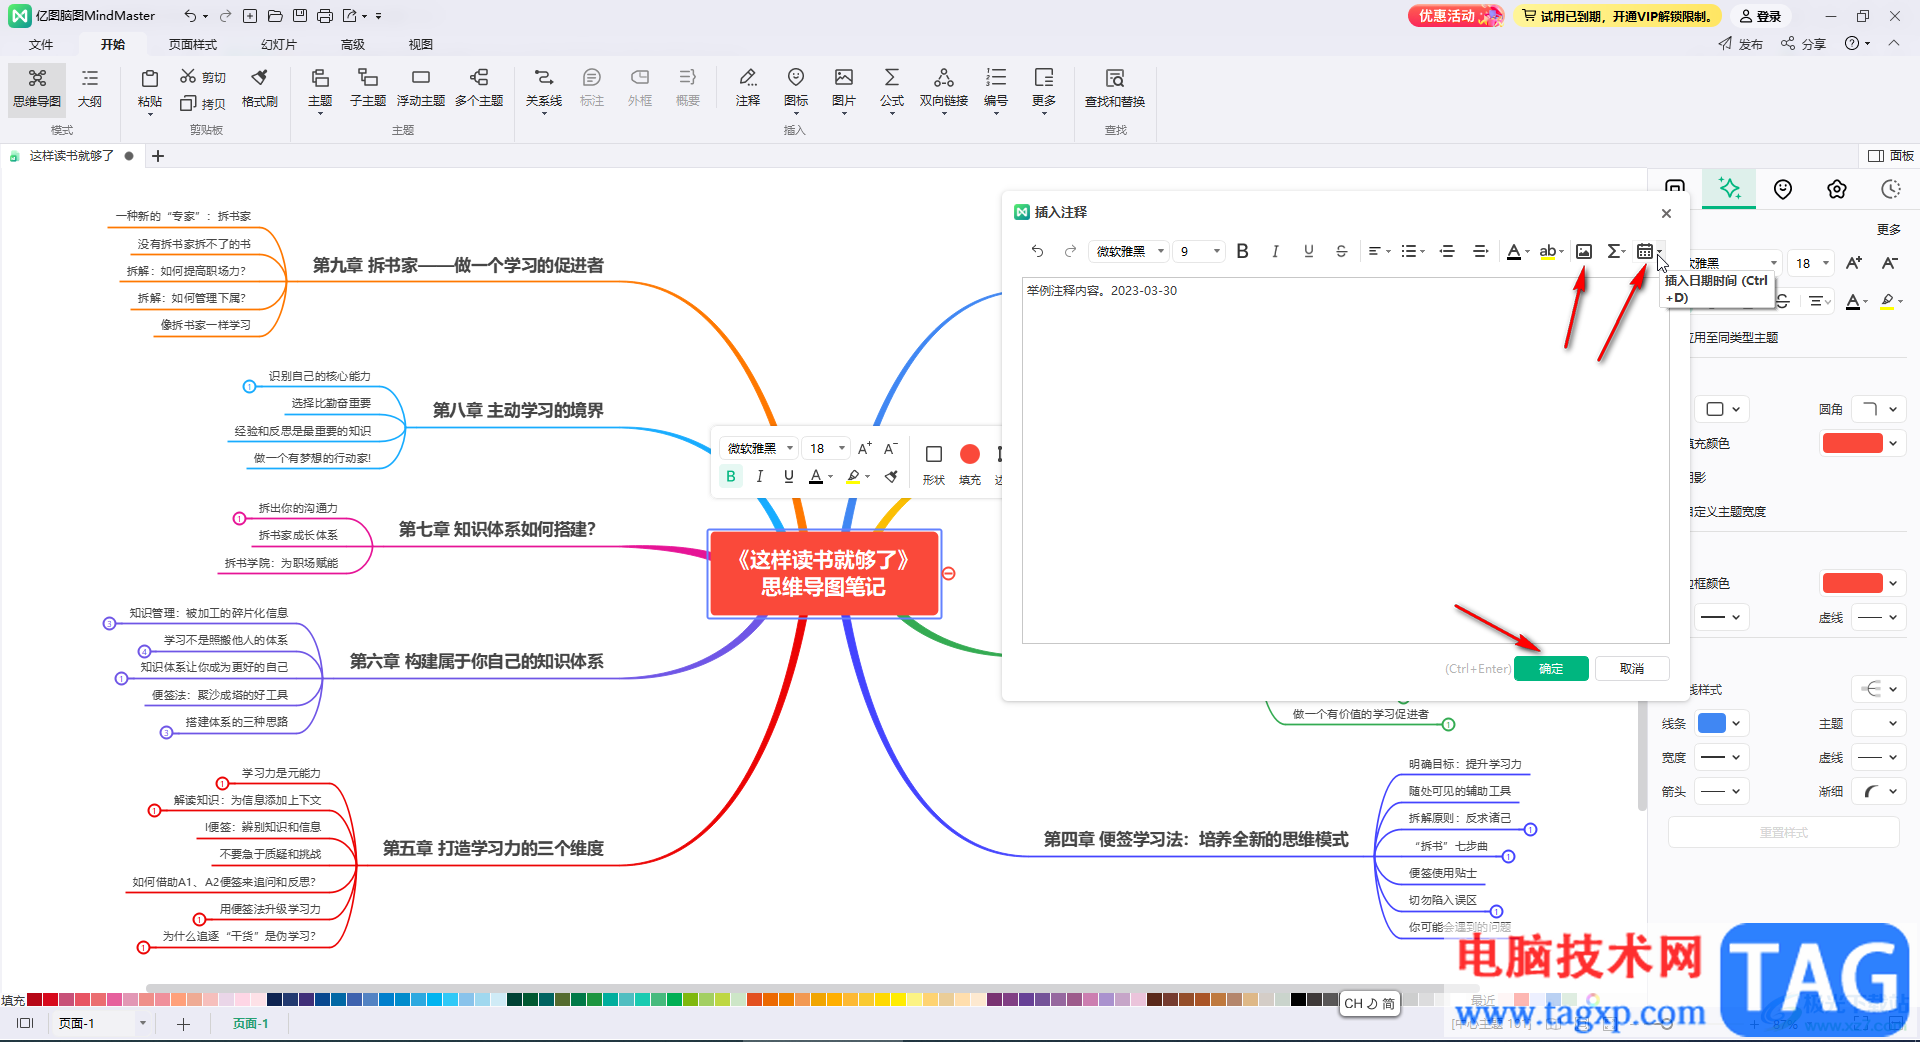Confirm the note with 确定
Screen dimensions: 1920x1042
pos(1551,668)
